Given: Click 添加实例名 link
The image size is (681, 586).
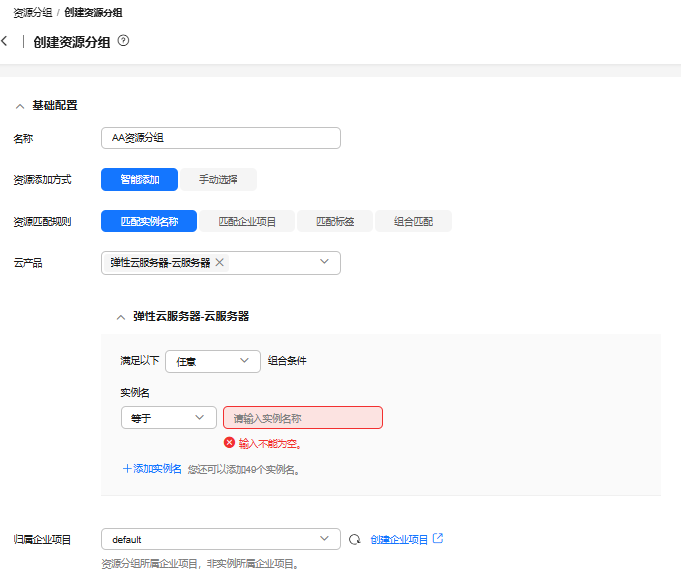Looking at the screenshot, I should (x=152, y=469).
